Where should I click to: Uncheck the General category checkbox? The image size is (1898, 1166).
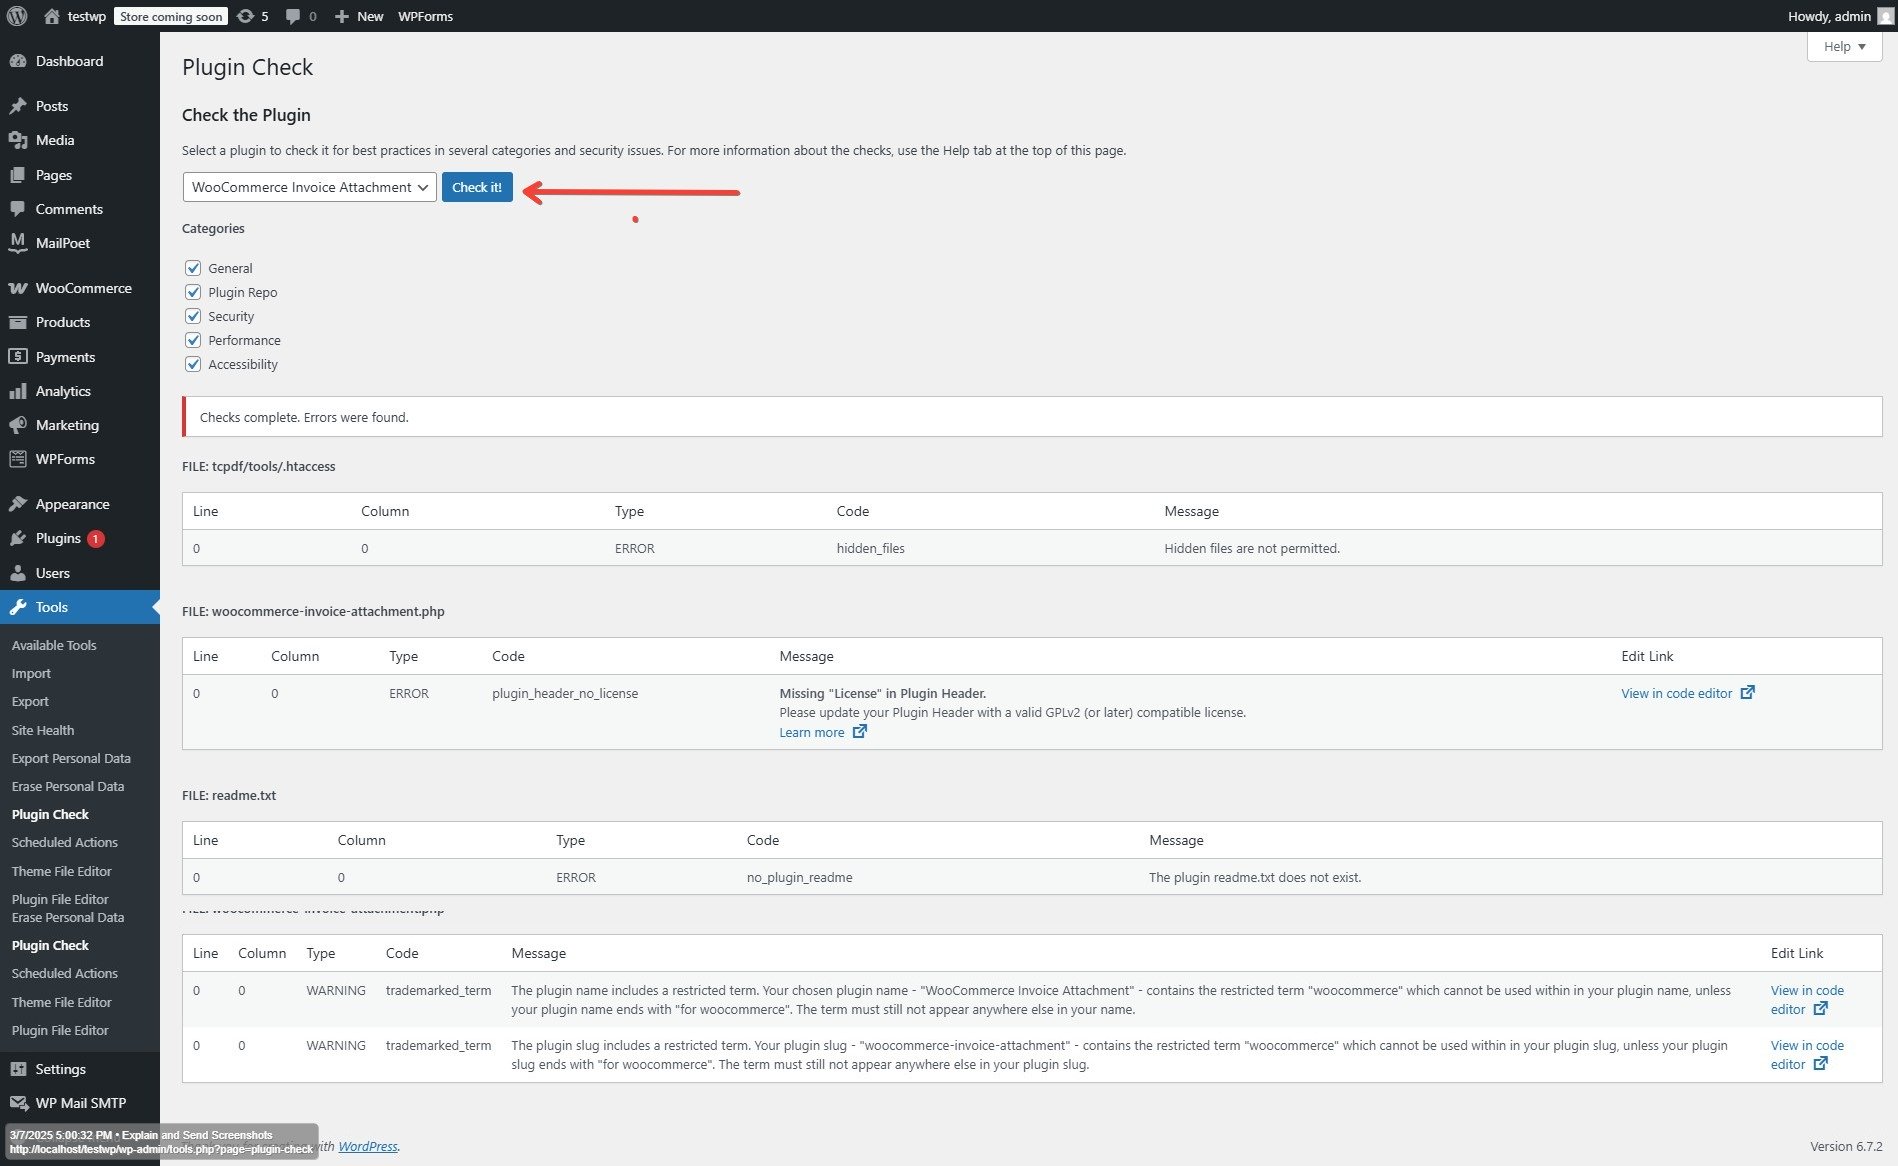pos(193,268)
